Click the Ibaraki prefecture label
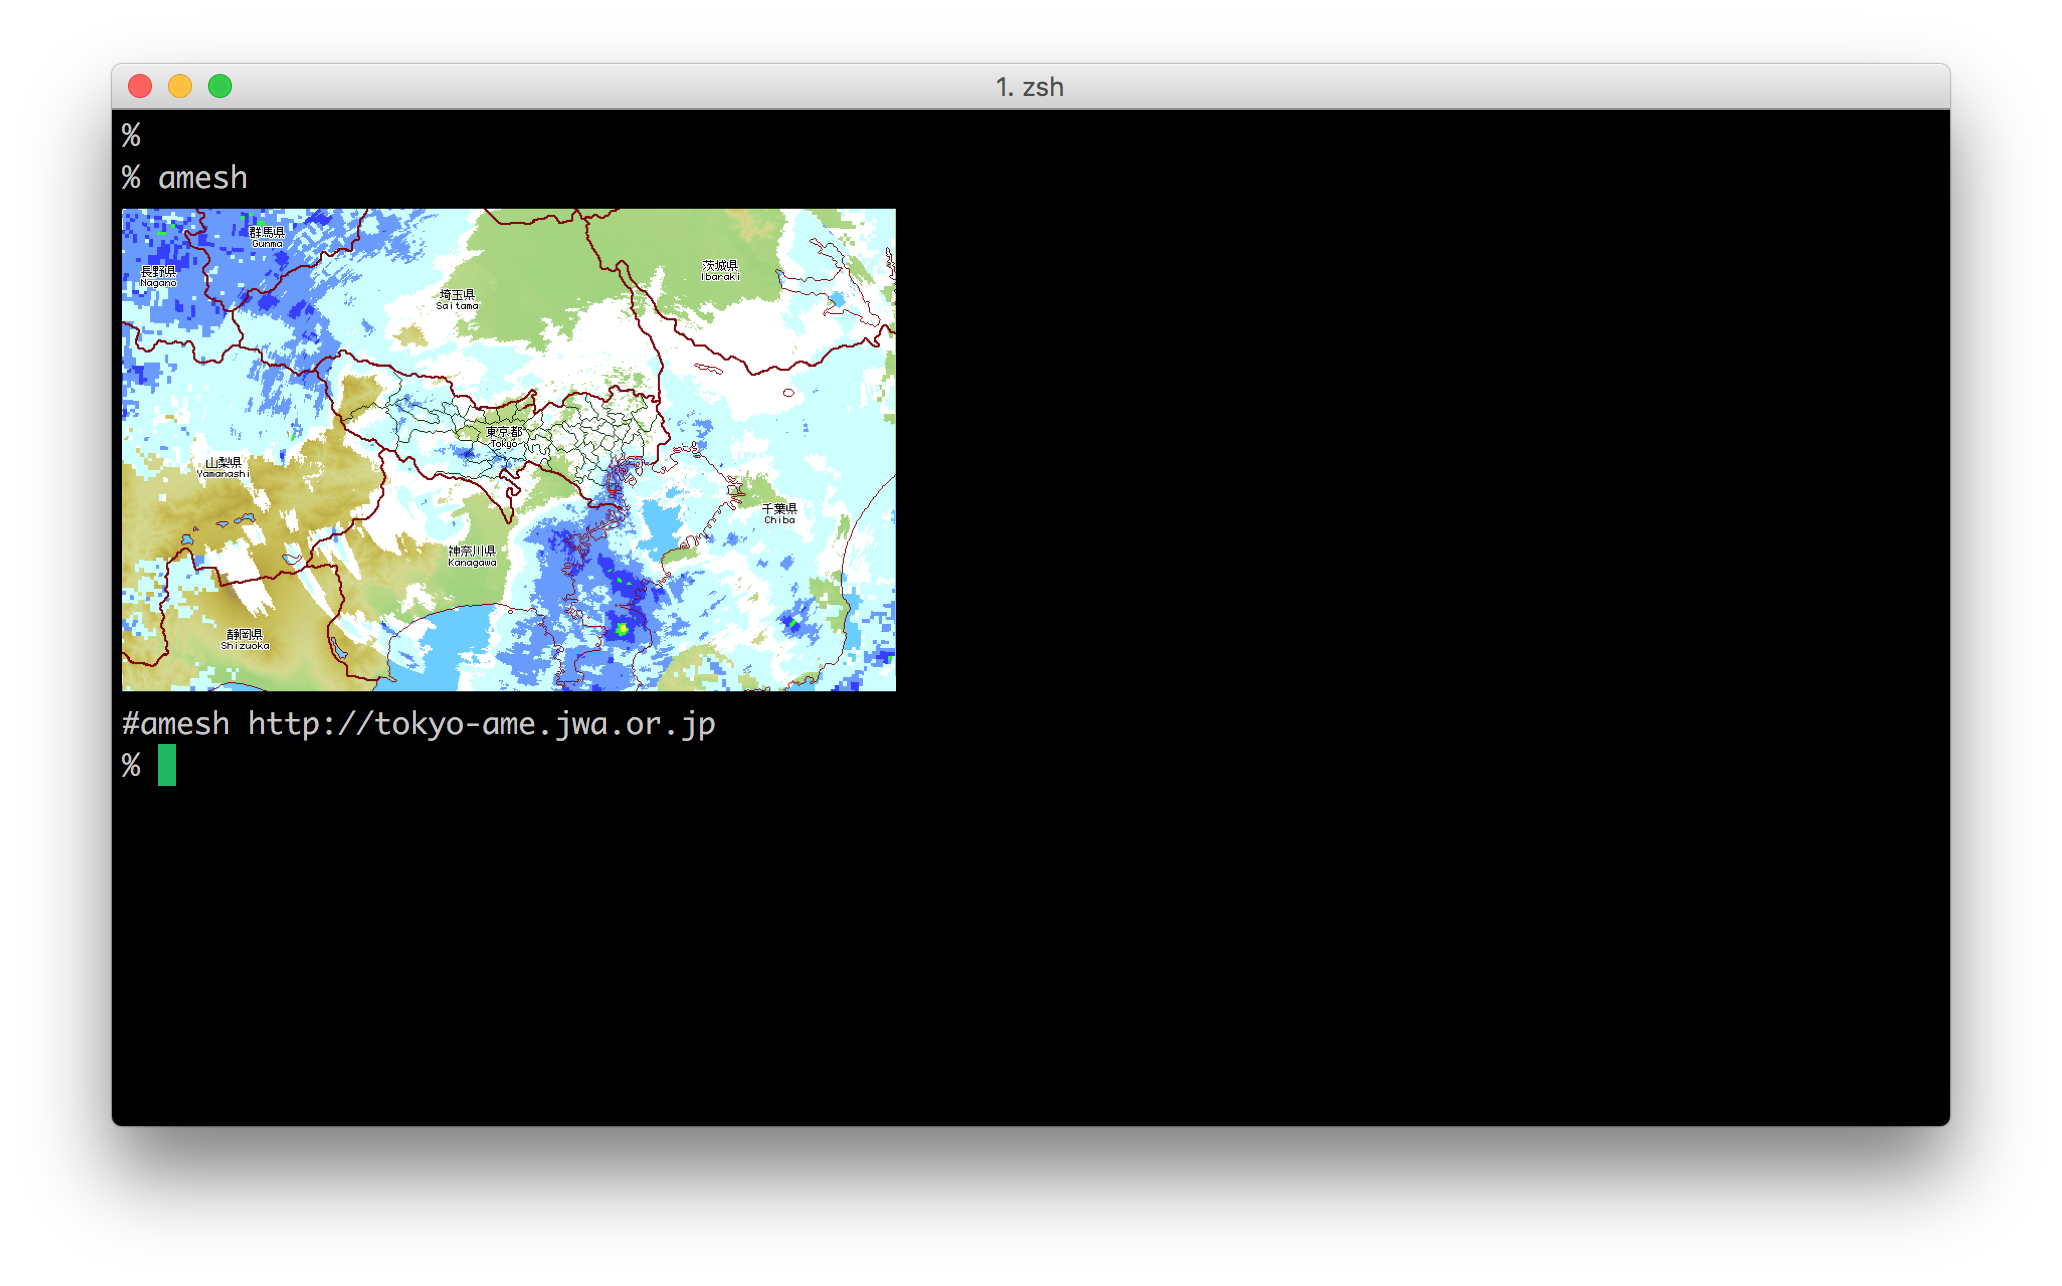 tap(720, 270)
